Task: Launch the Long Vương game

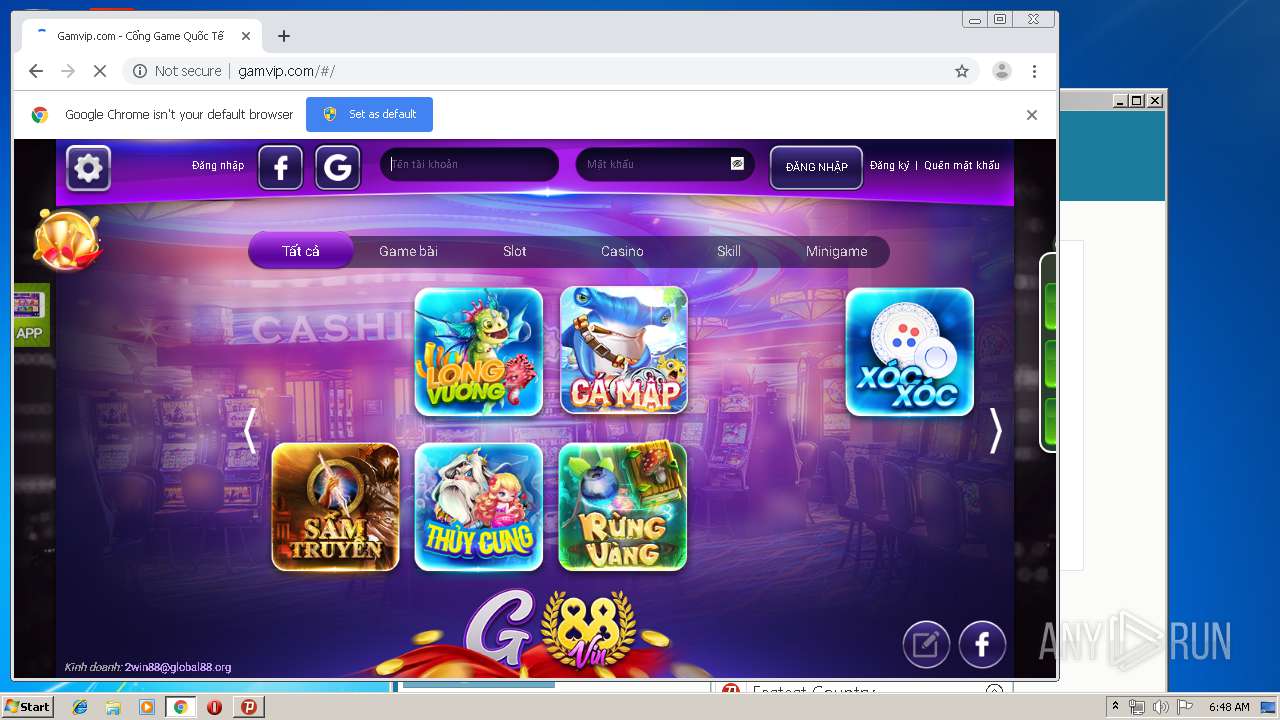Action: click(479, 352)
